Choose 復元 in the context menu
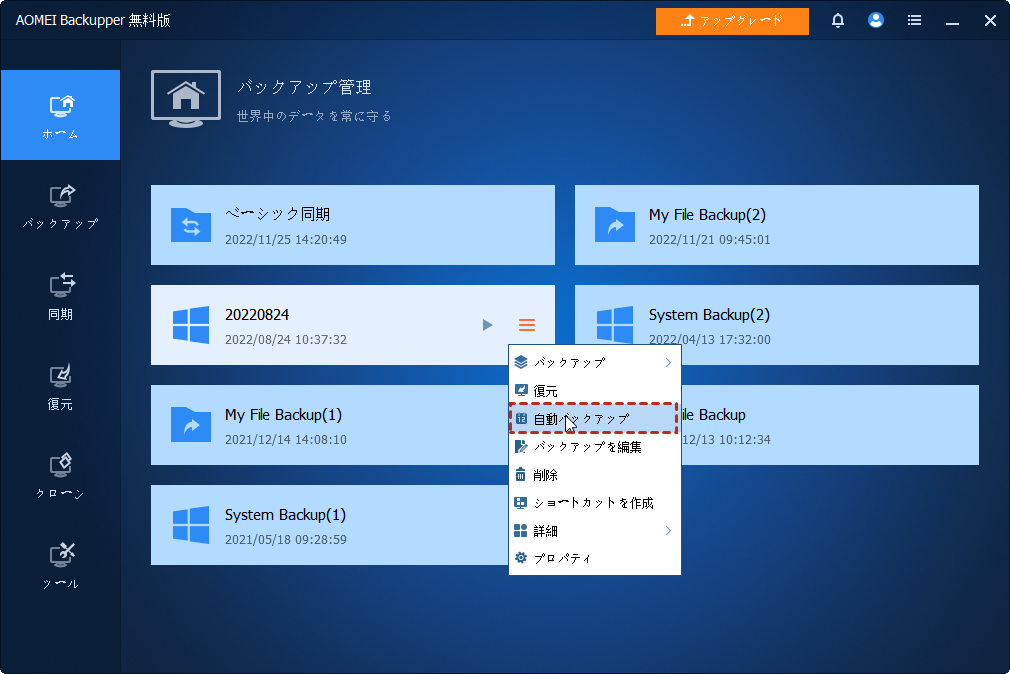The image size is (1010, 674). 595,390
